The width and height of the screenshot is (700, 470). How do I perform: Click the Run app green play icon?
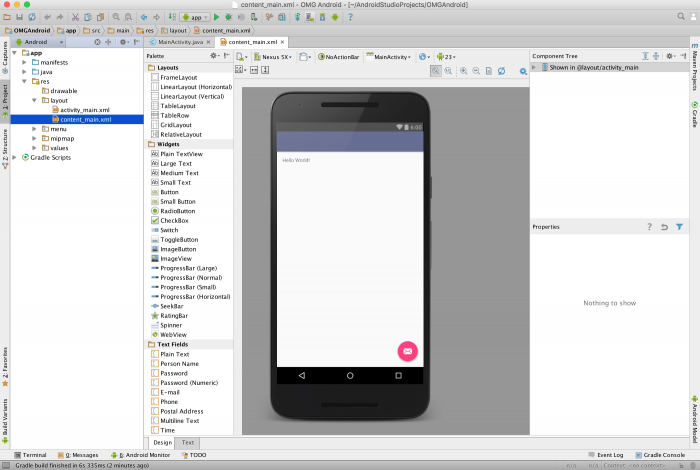[x=217, y=17]
